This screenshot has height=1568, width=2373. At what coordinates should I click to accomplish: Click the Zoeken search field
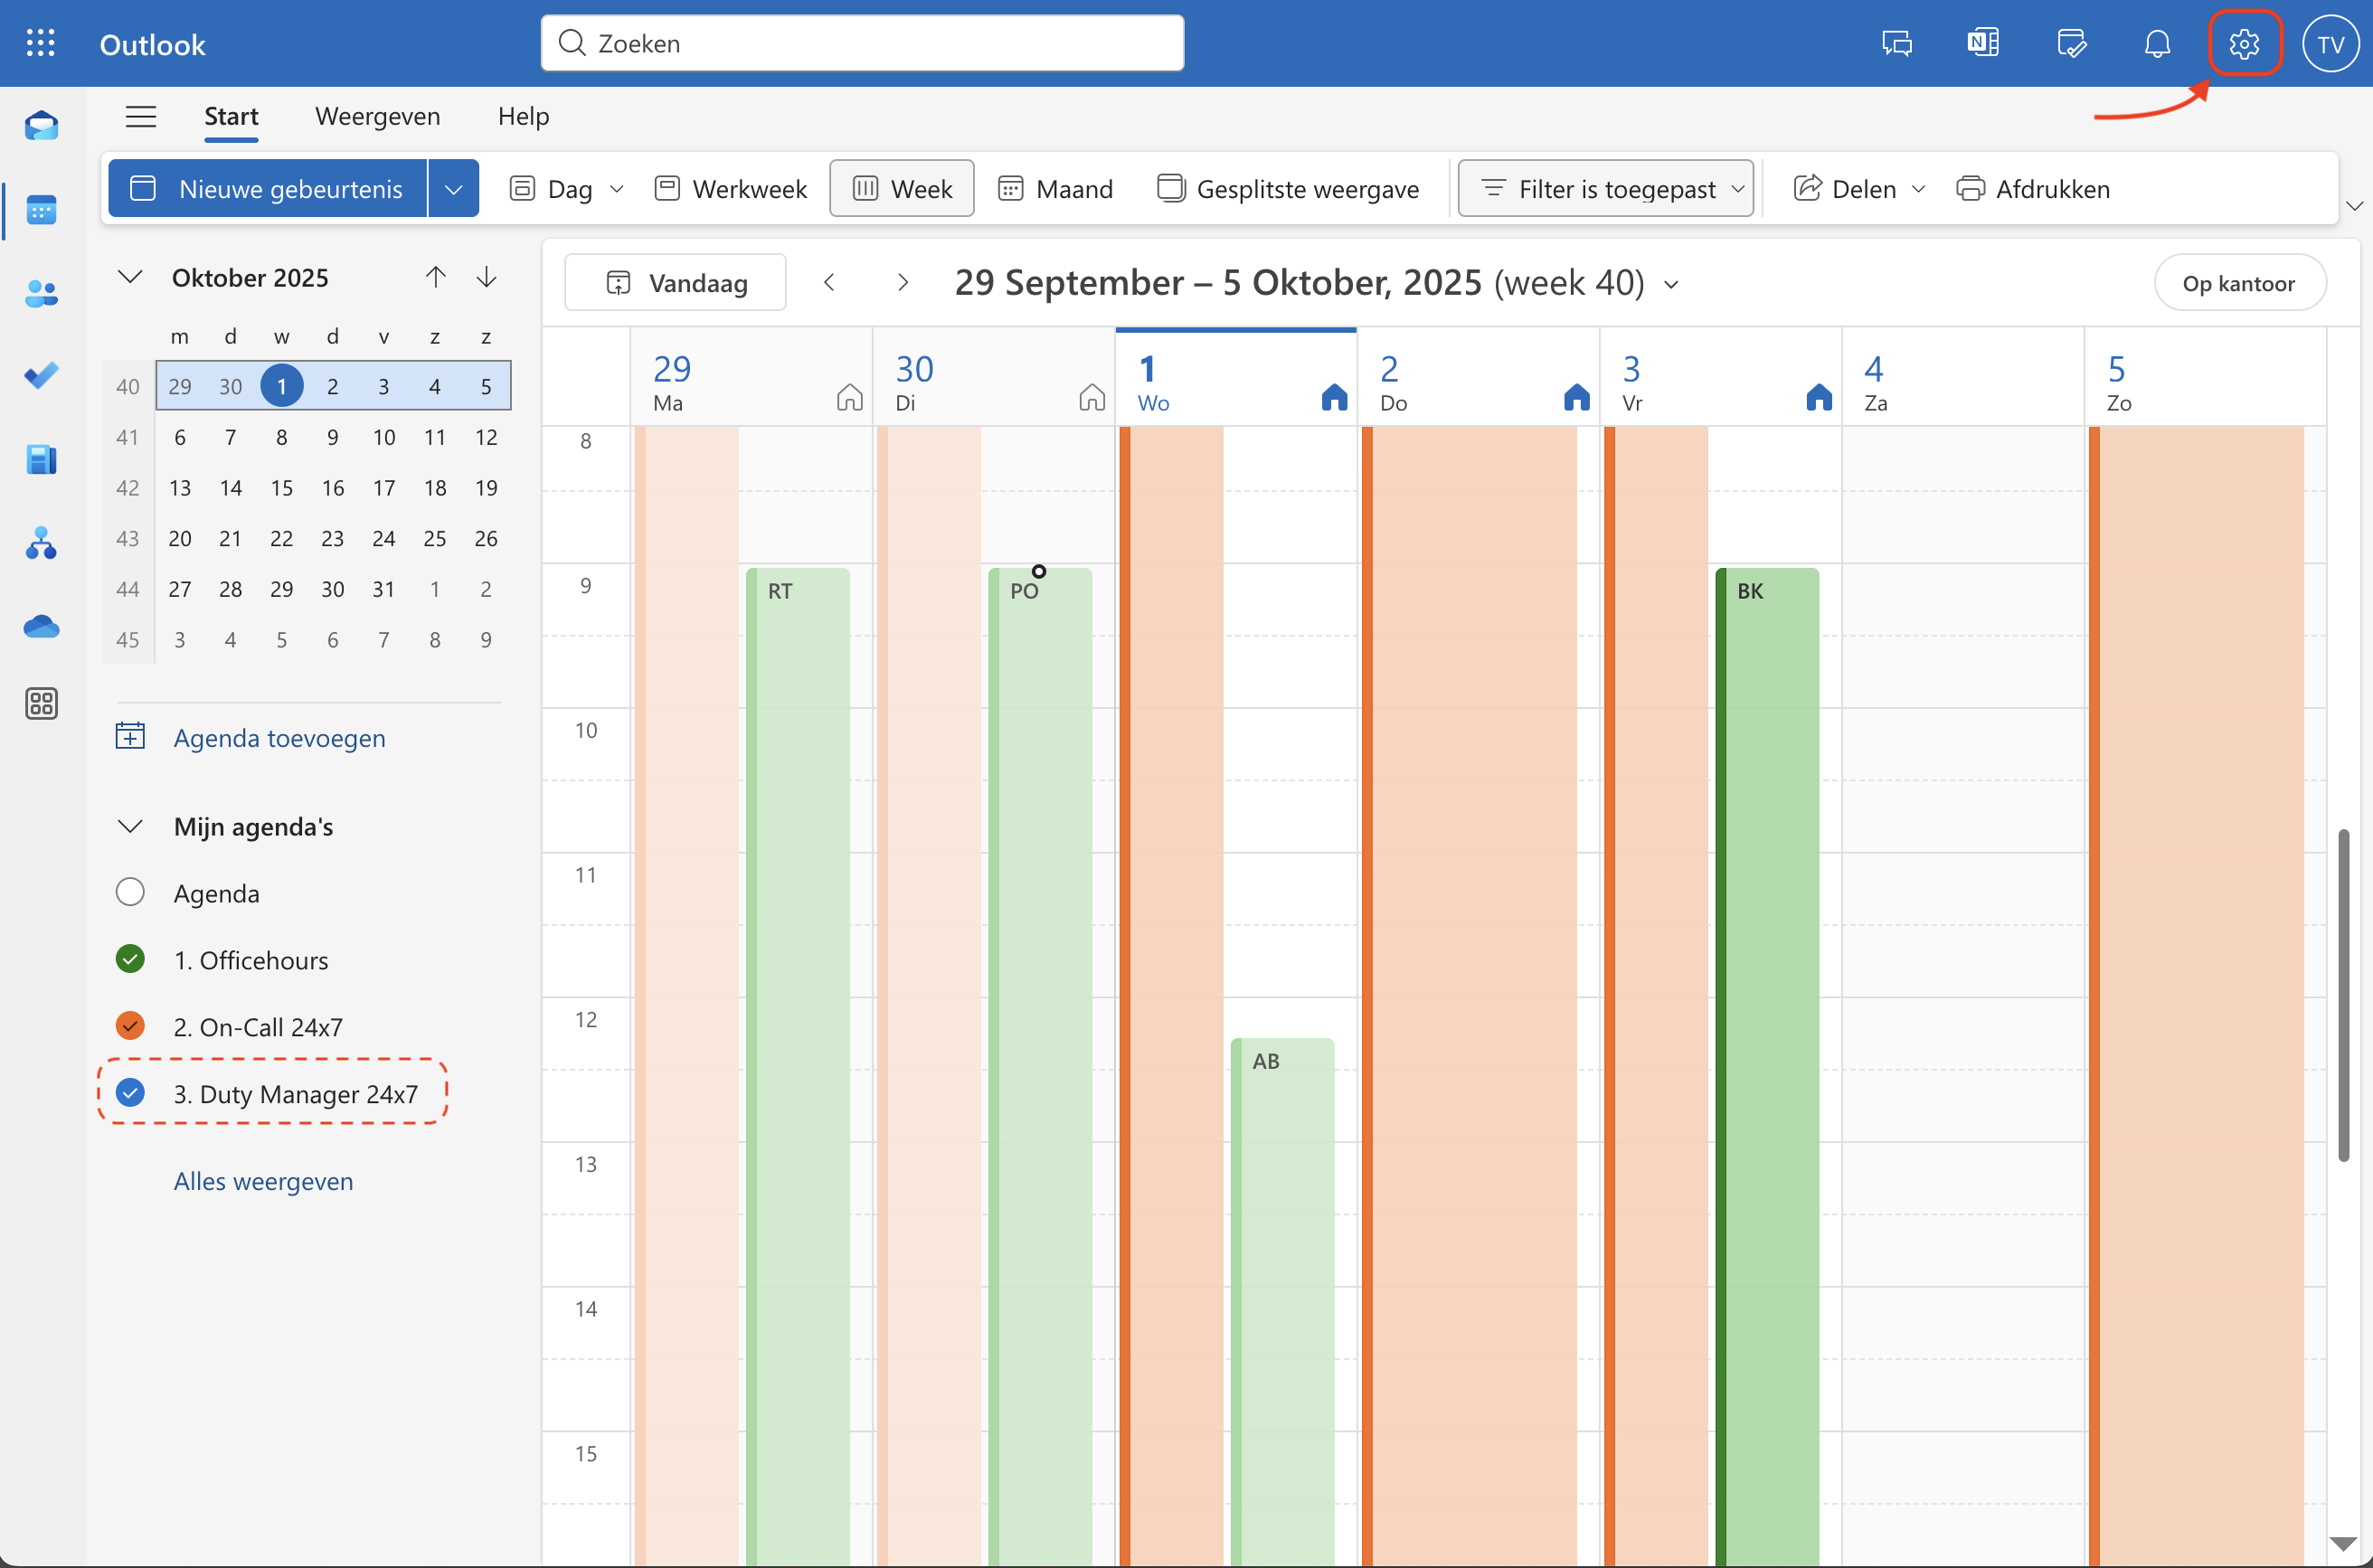coord(862,43)
